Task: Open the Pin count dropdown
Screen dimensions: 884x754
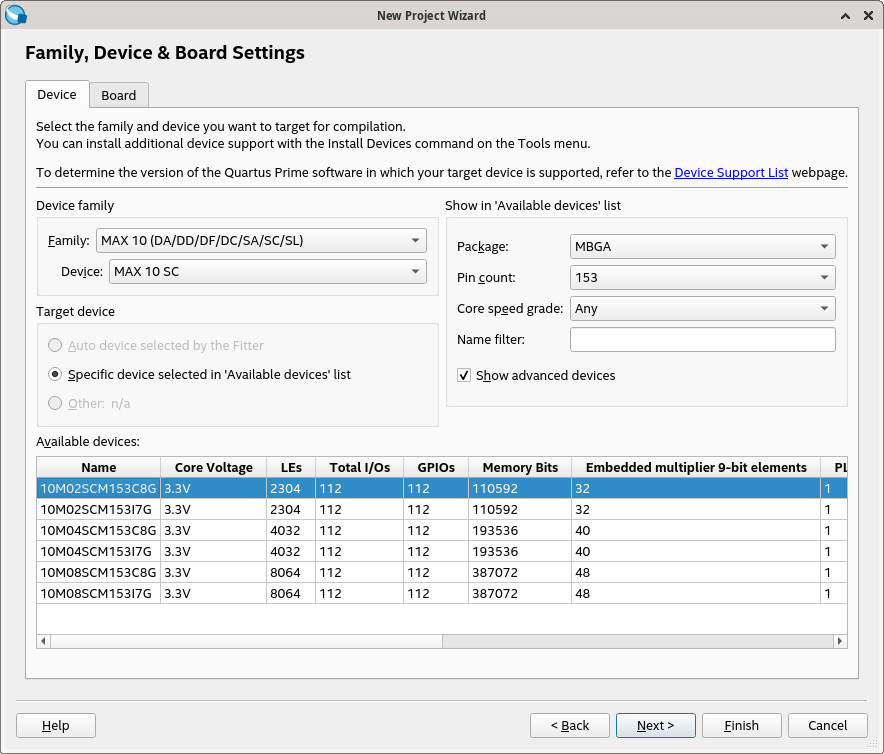Action: pyautogui.click(x=702, y=277)
